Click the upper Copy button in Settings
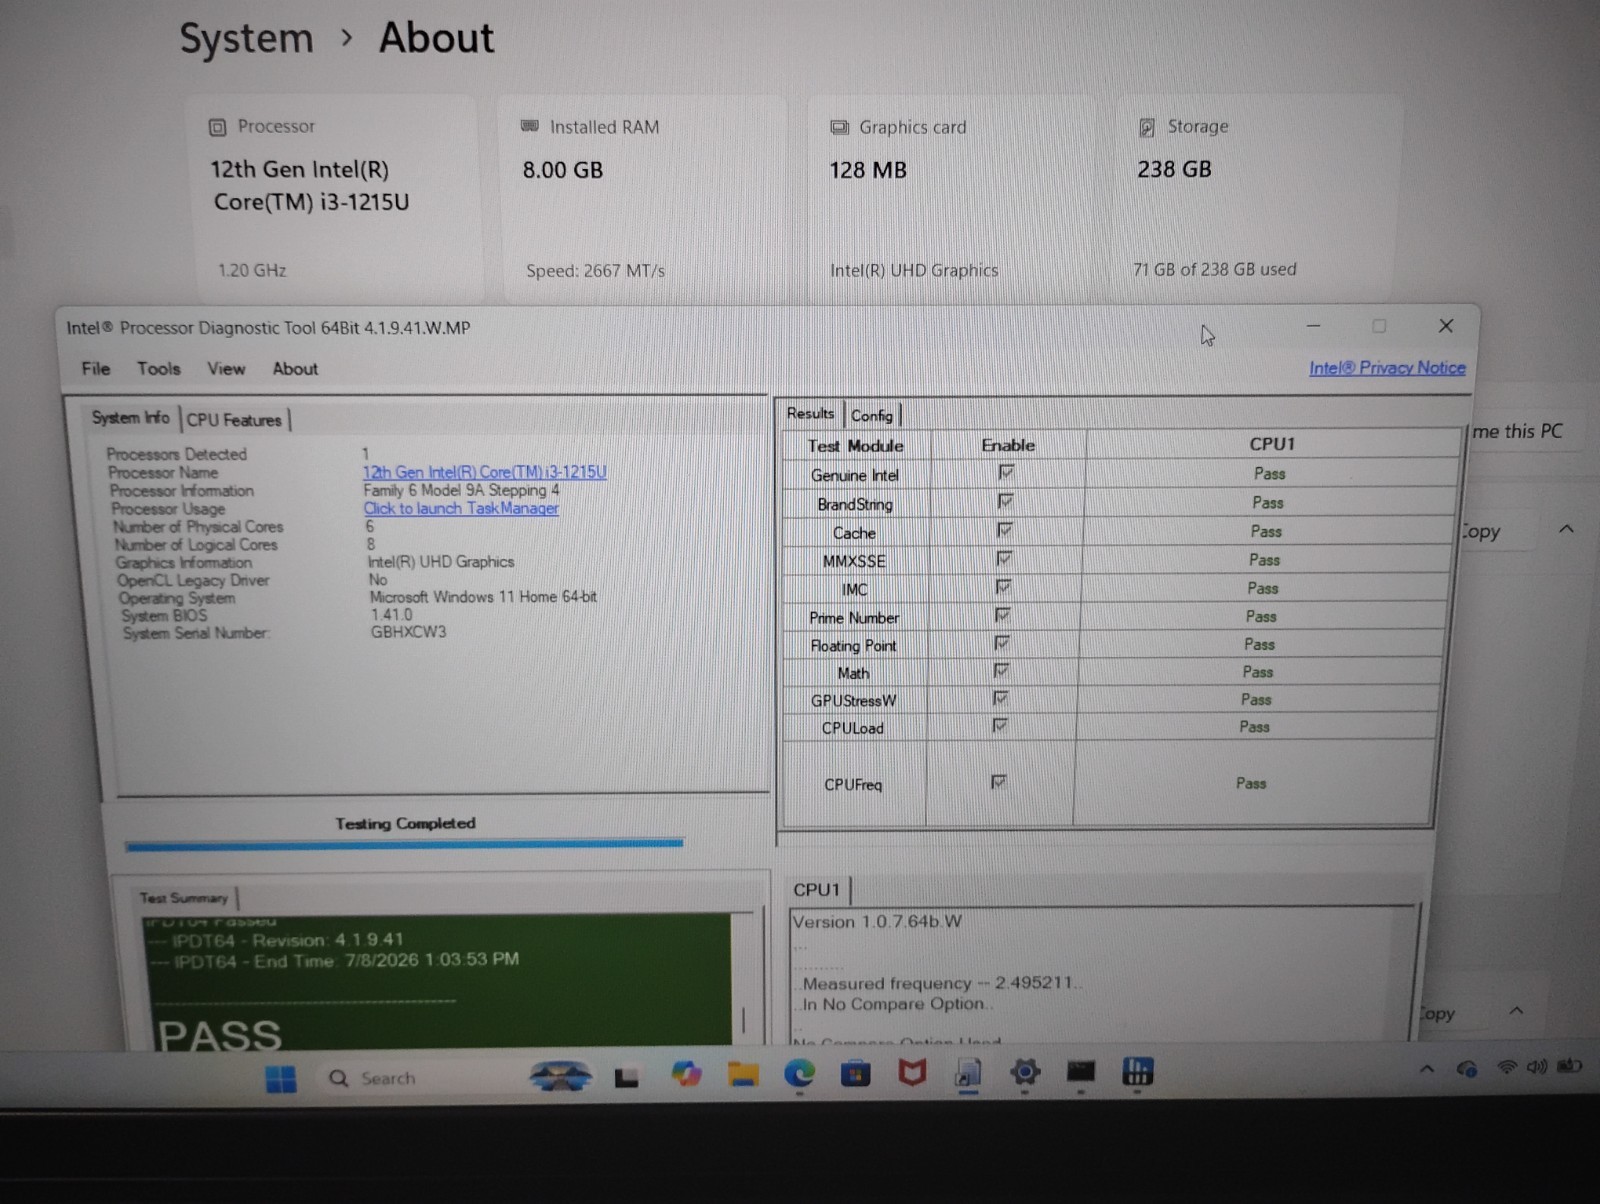1600x1204 pixels. [1482, 532]
